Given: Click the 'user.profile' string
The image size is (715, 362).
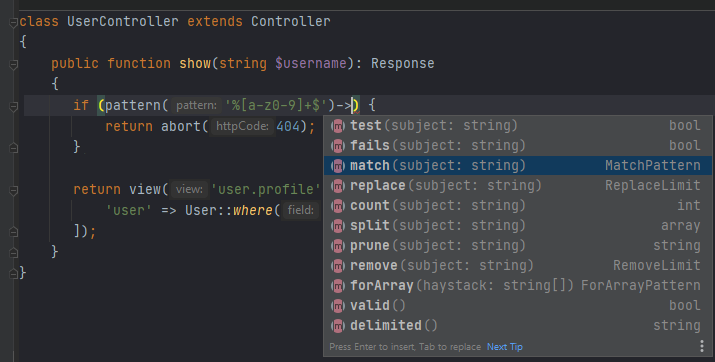Looking at the screenshot, I should pyautogui.click(x=265, y=189).
